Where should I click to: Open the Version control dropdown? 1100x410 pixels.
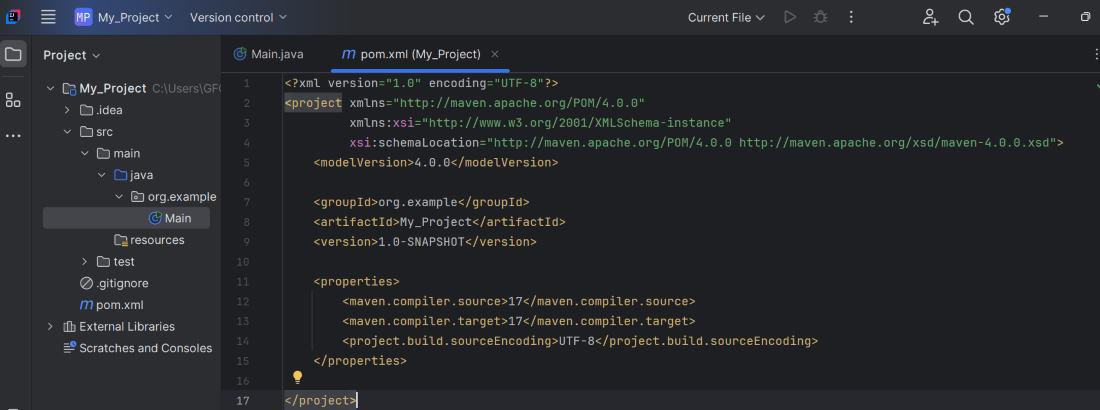pyautogui.click(x=238, y=17)
